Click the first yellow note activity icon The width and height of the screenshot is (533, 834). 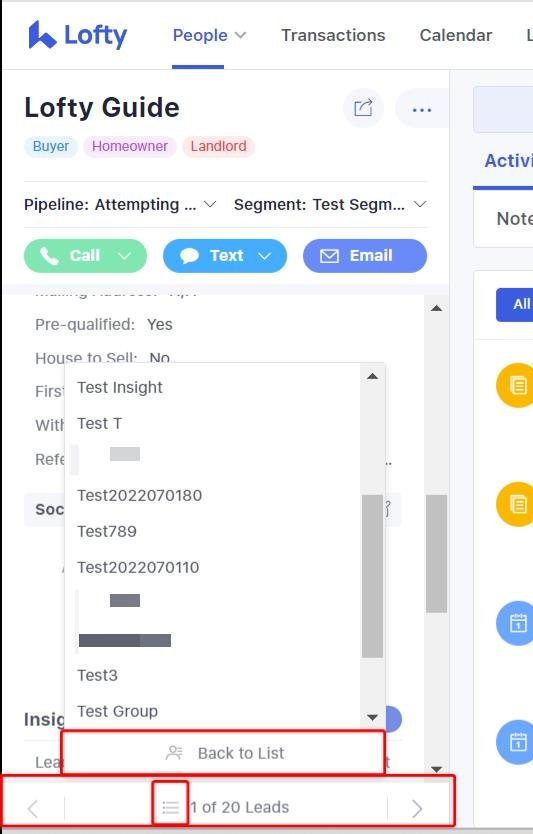[x=516, y=385]
